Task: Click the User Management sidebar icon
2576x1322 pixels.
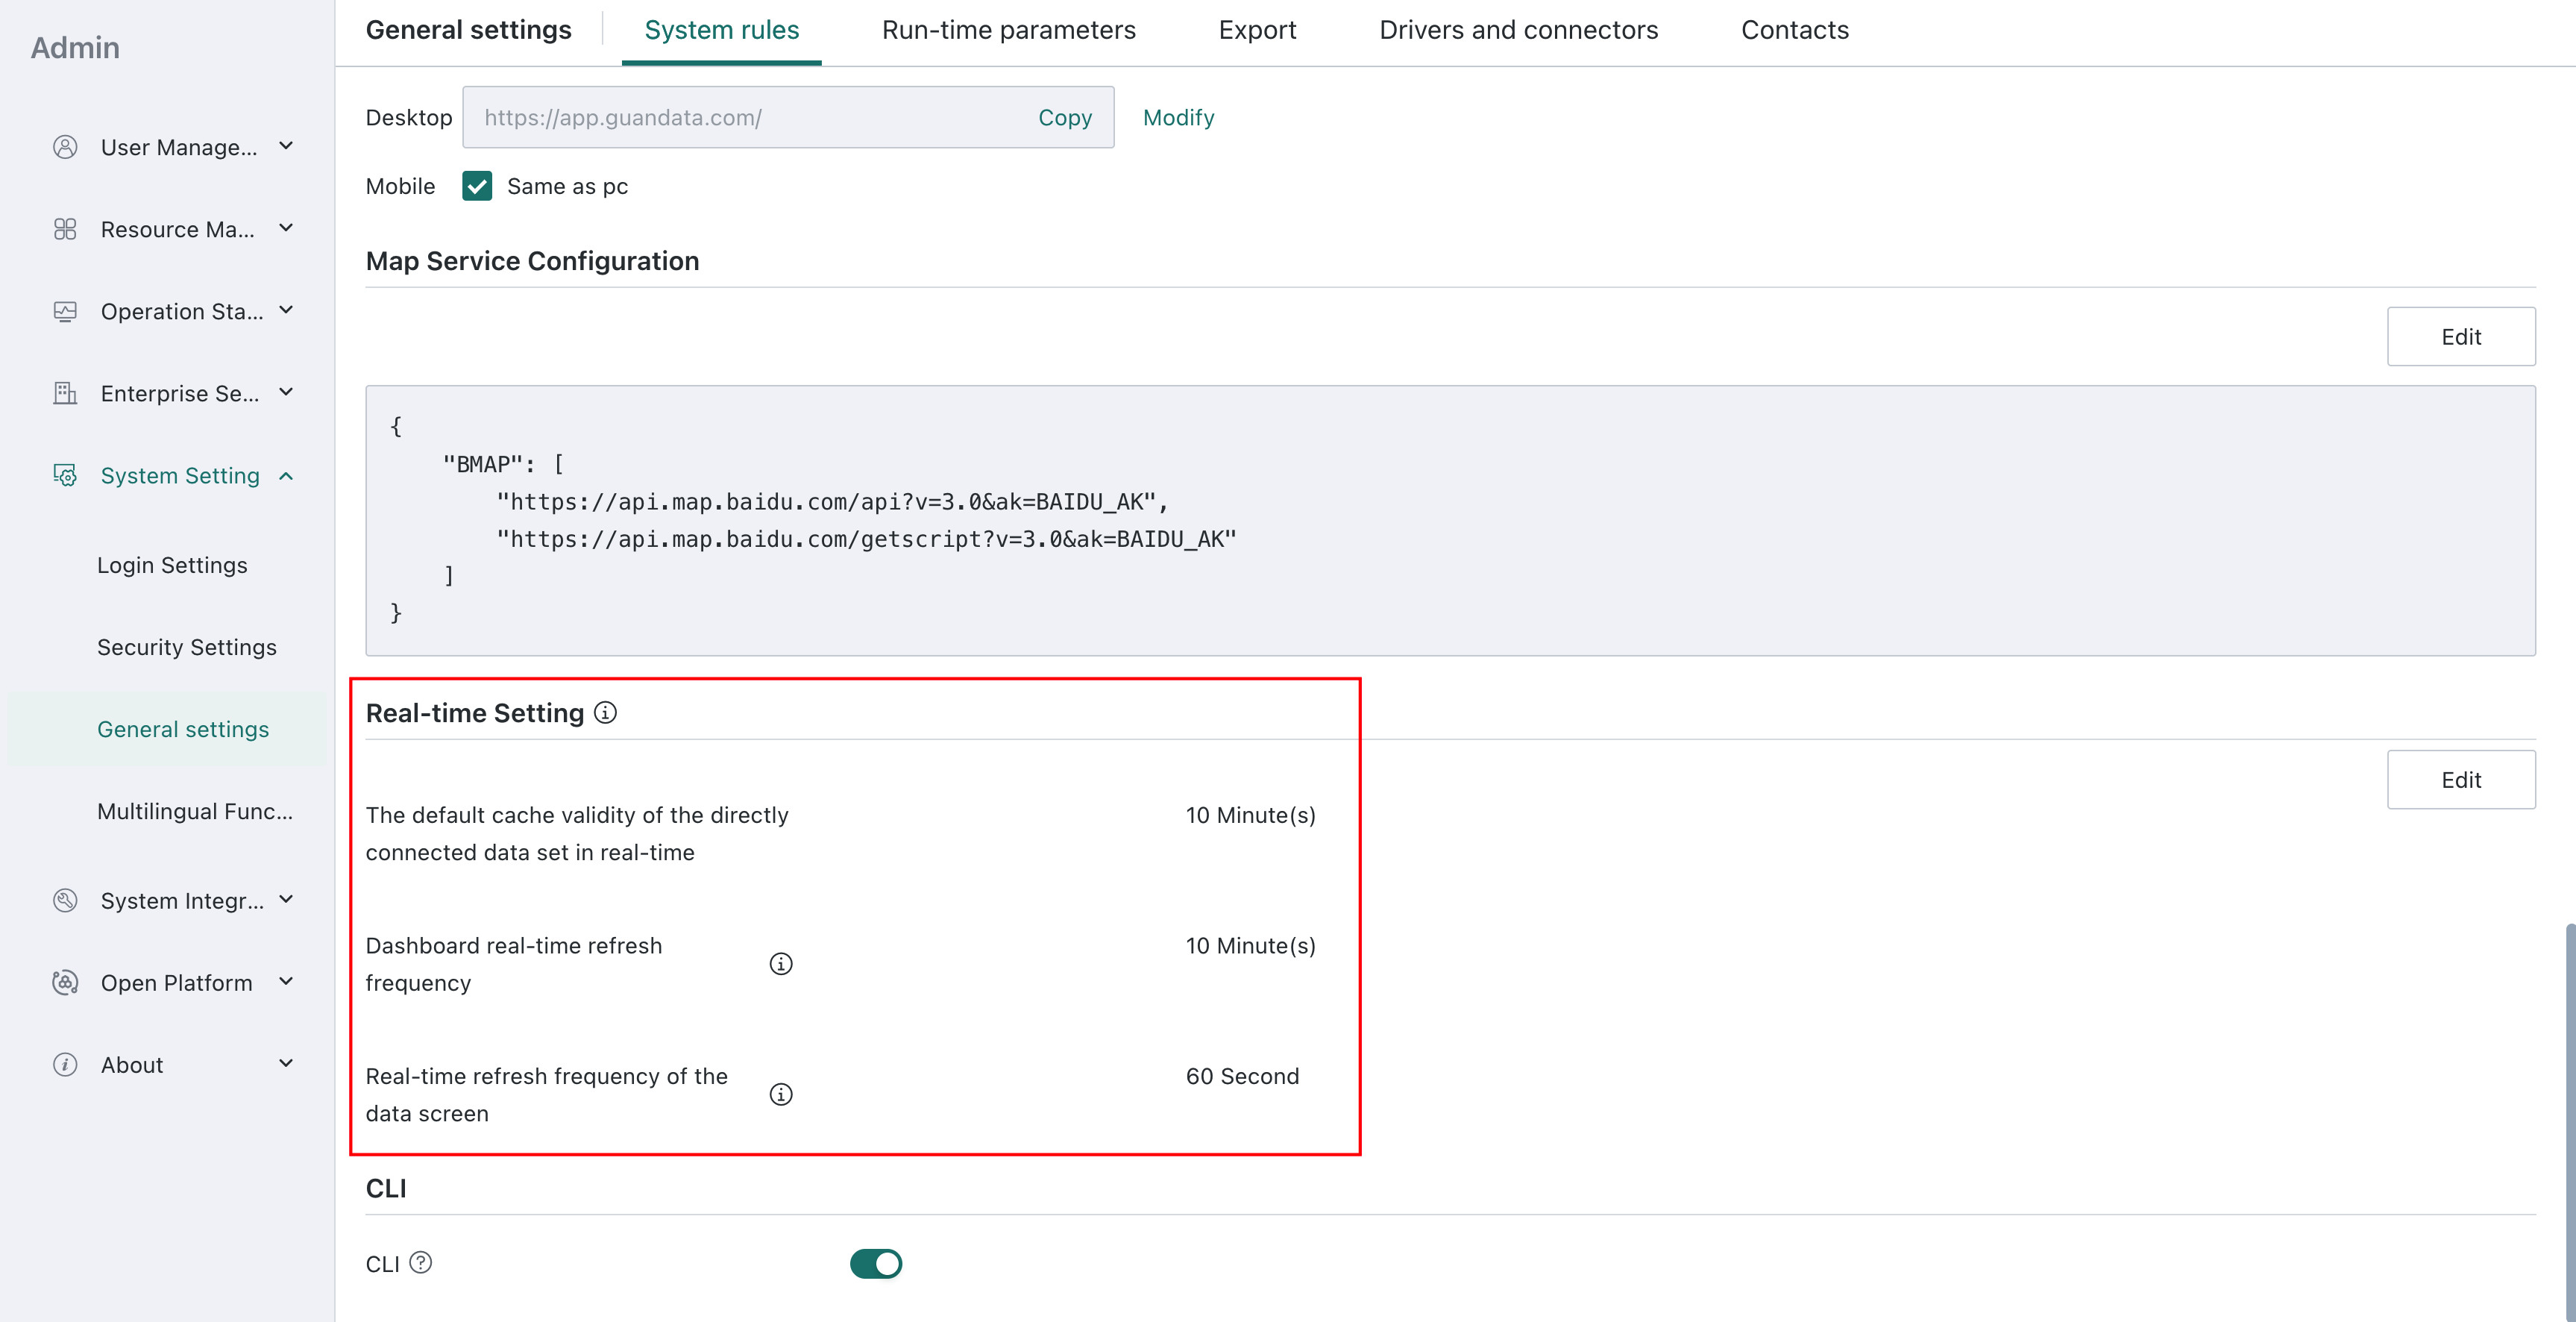Action: tap(65, 147)
